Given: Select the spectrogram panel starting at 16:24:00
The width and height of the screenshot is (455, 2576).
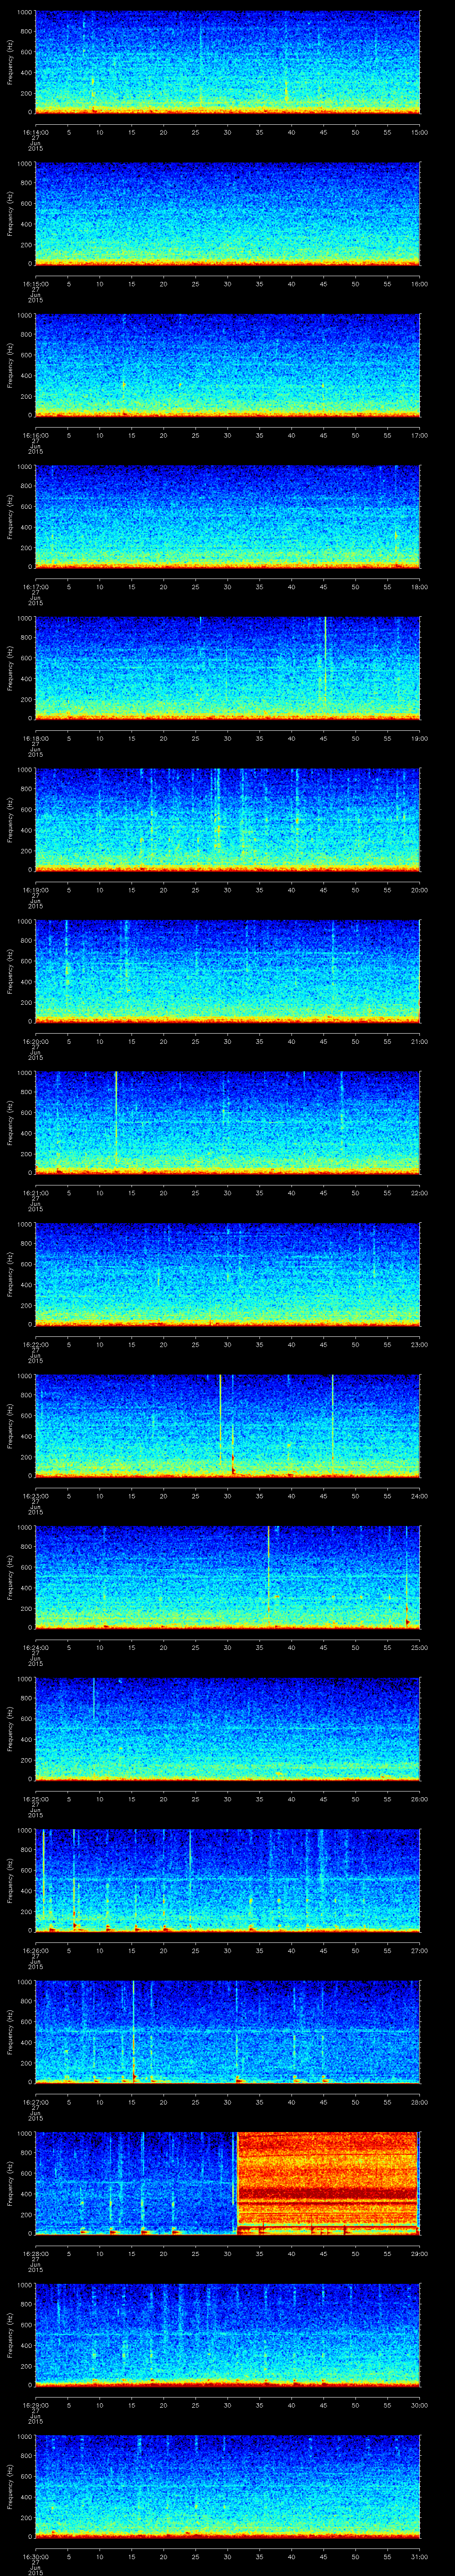Looking at the screenshot, I should pyautogui.click(x=227, y=1577).
